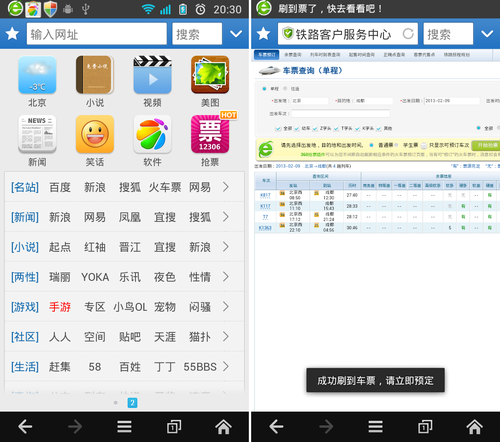Open tab switcher on left screen
This screenshot has width=500, height=442.
[x=174, y=426]
